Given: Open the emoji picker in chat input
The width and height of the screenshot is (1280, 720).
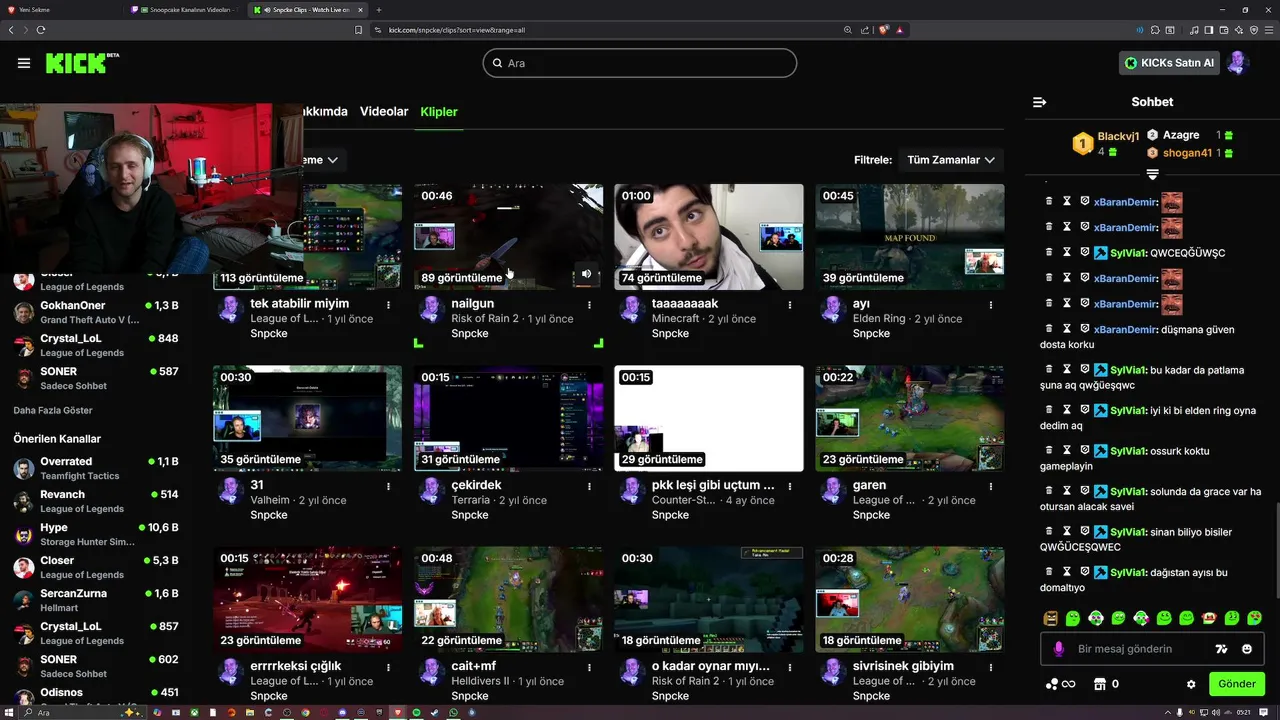Looking at the screenshot, I should pyautogui.click(x=1247, y=649).
